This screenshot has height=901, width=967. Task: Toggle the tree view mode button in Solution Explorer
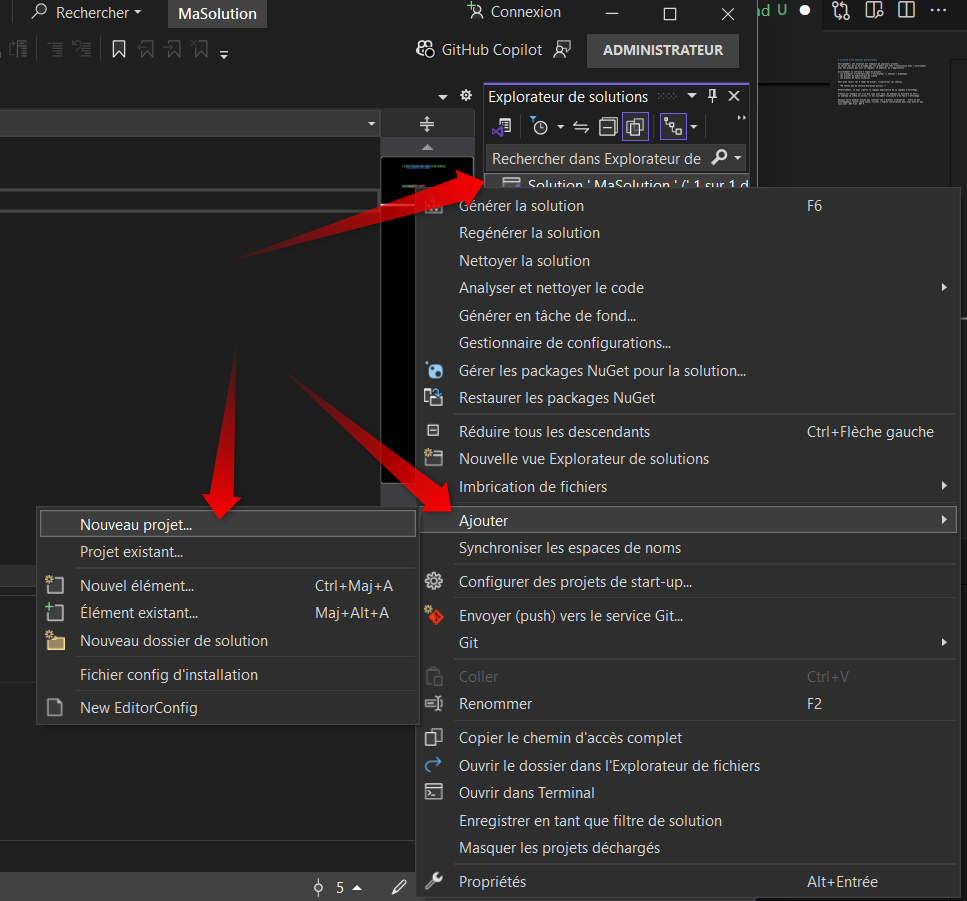673,127
